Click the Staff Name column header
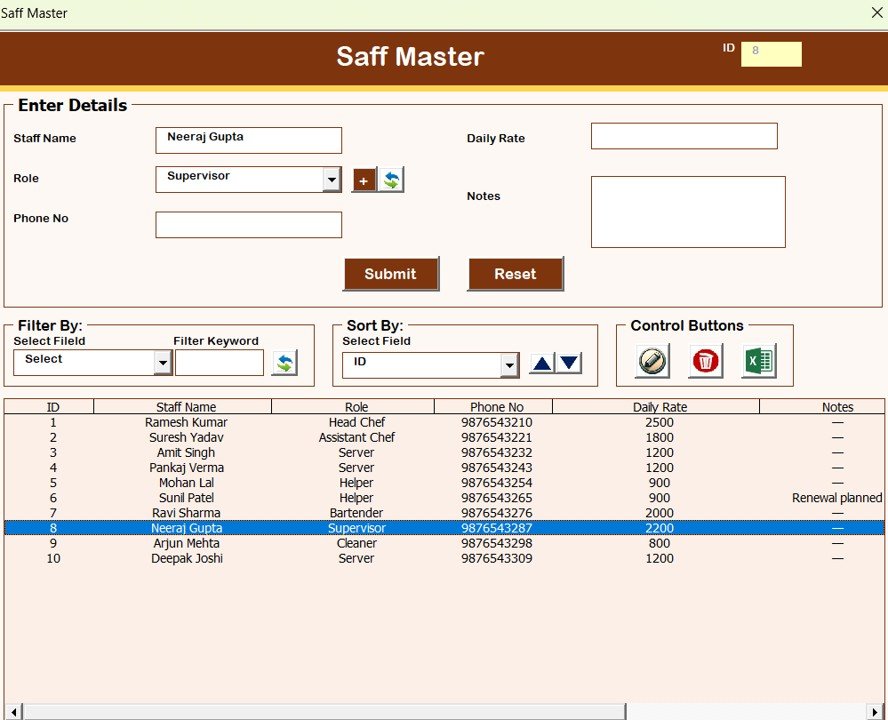This screenshot has height=720, width=888. pos(186,406)
